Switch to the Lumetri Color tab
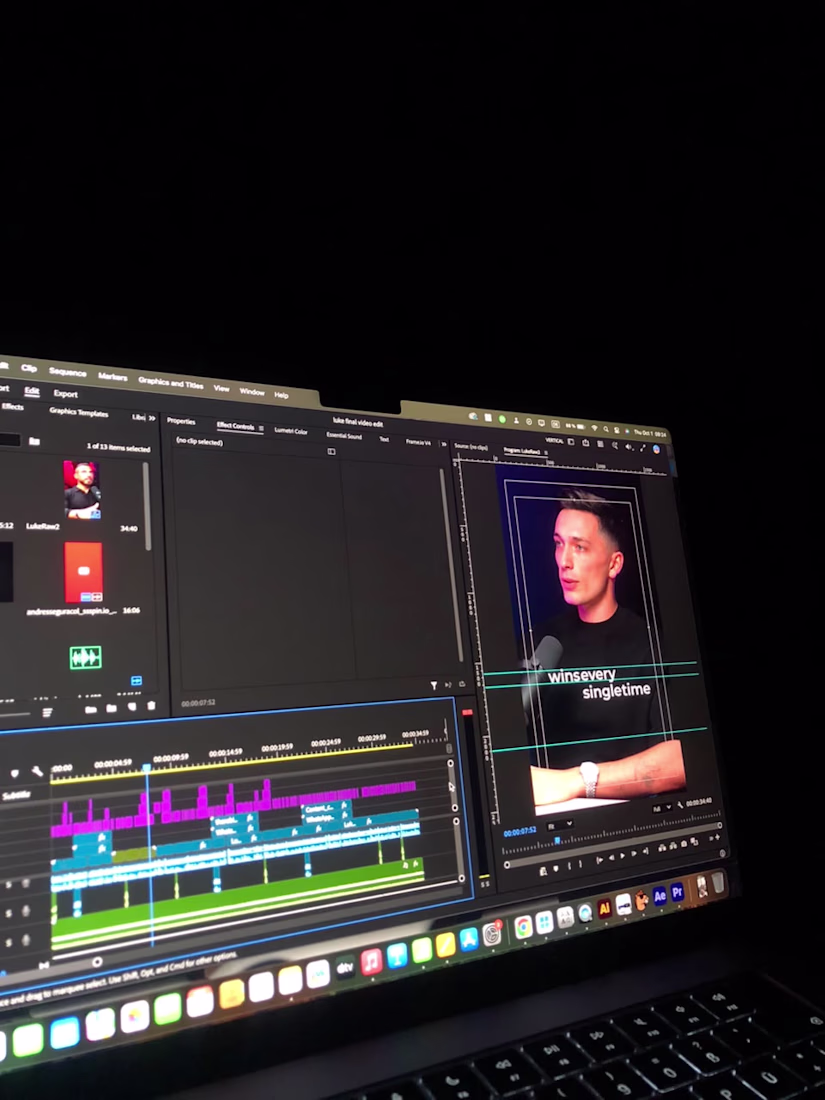The image size is (825, 1100). (x=290, y=431)
